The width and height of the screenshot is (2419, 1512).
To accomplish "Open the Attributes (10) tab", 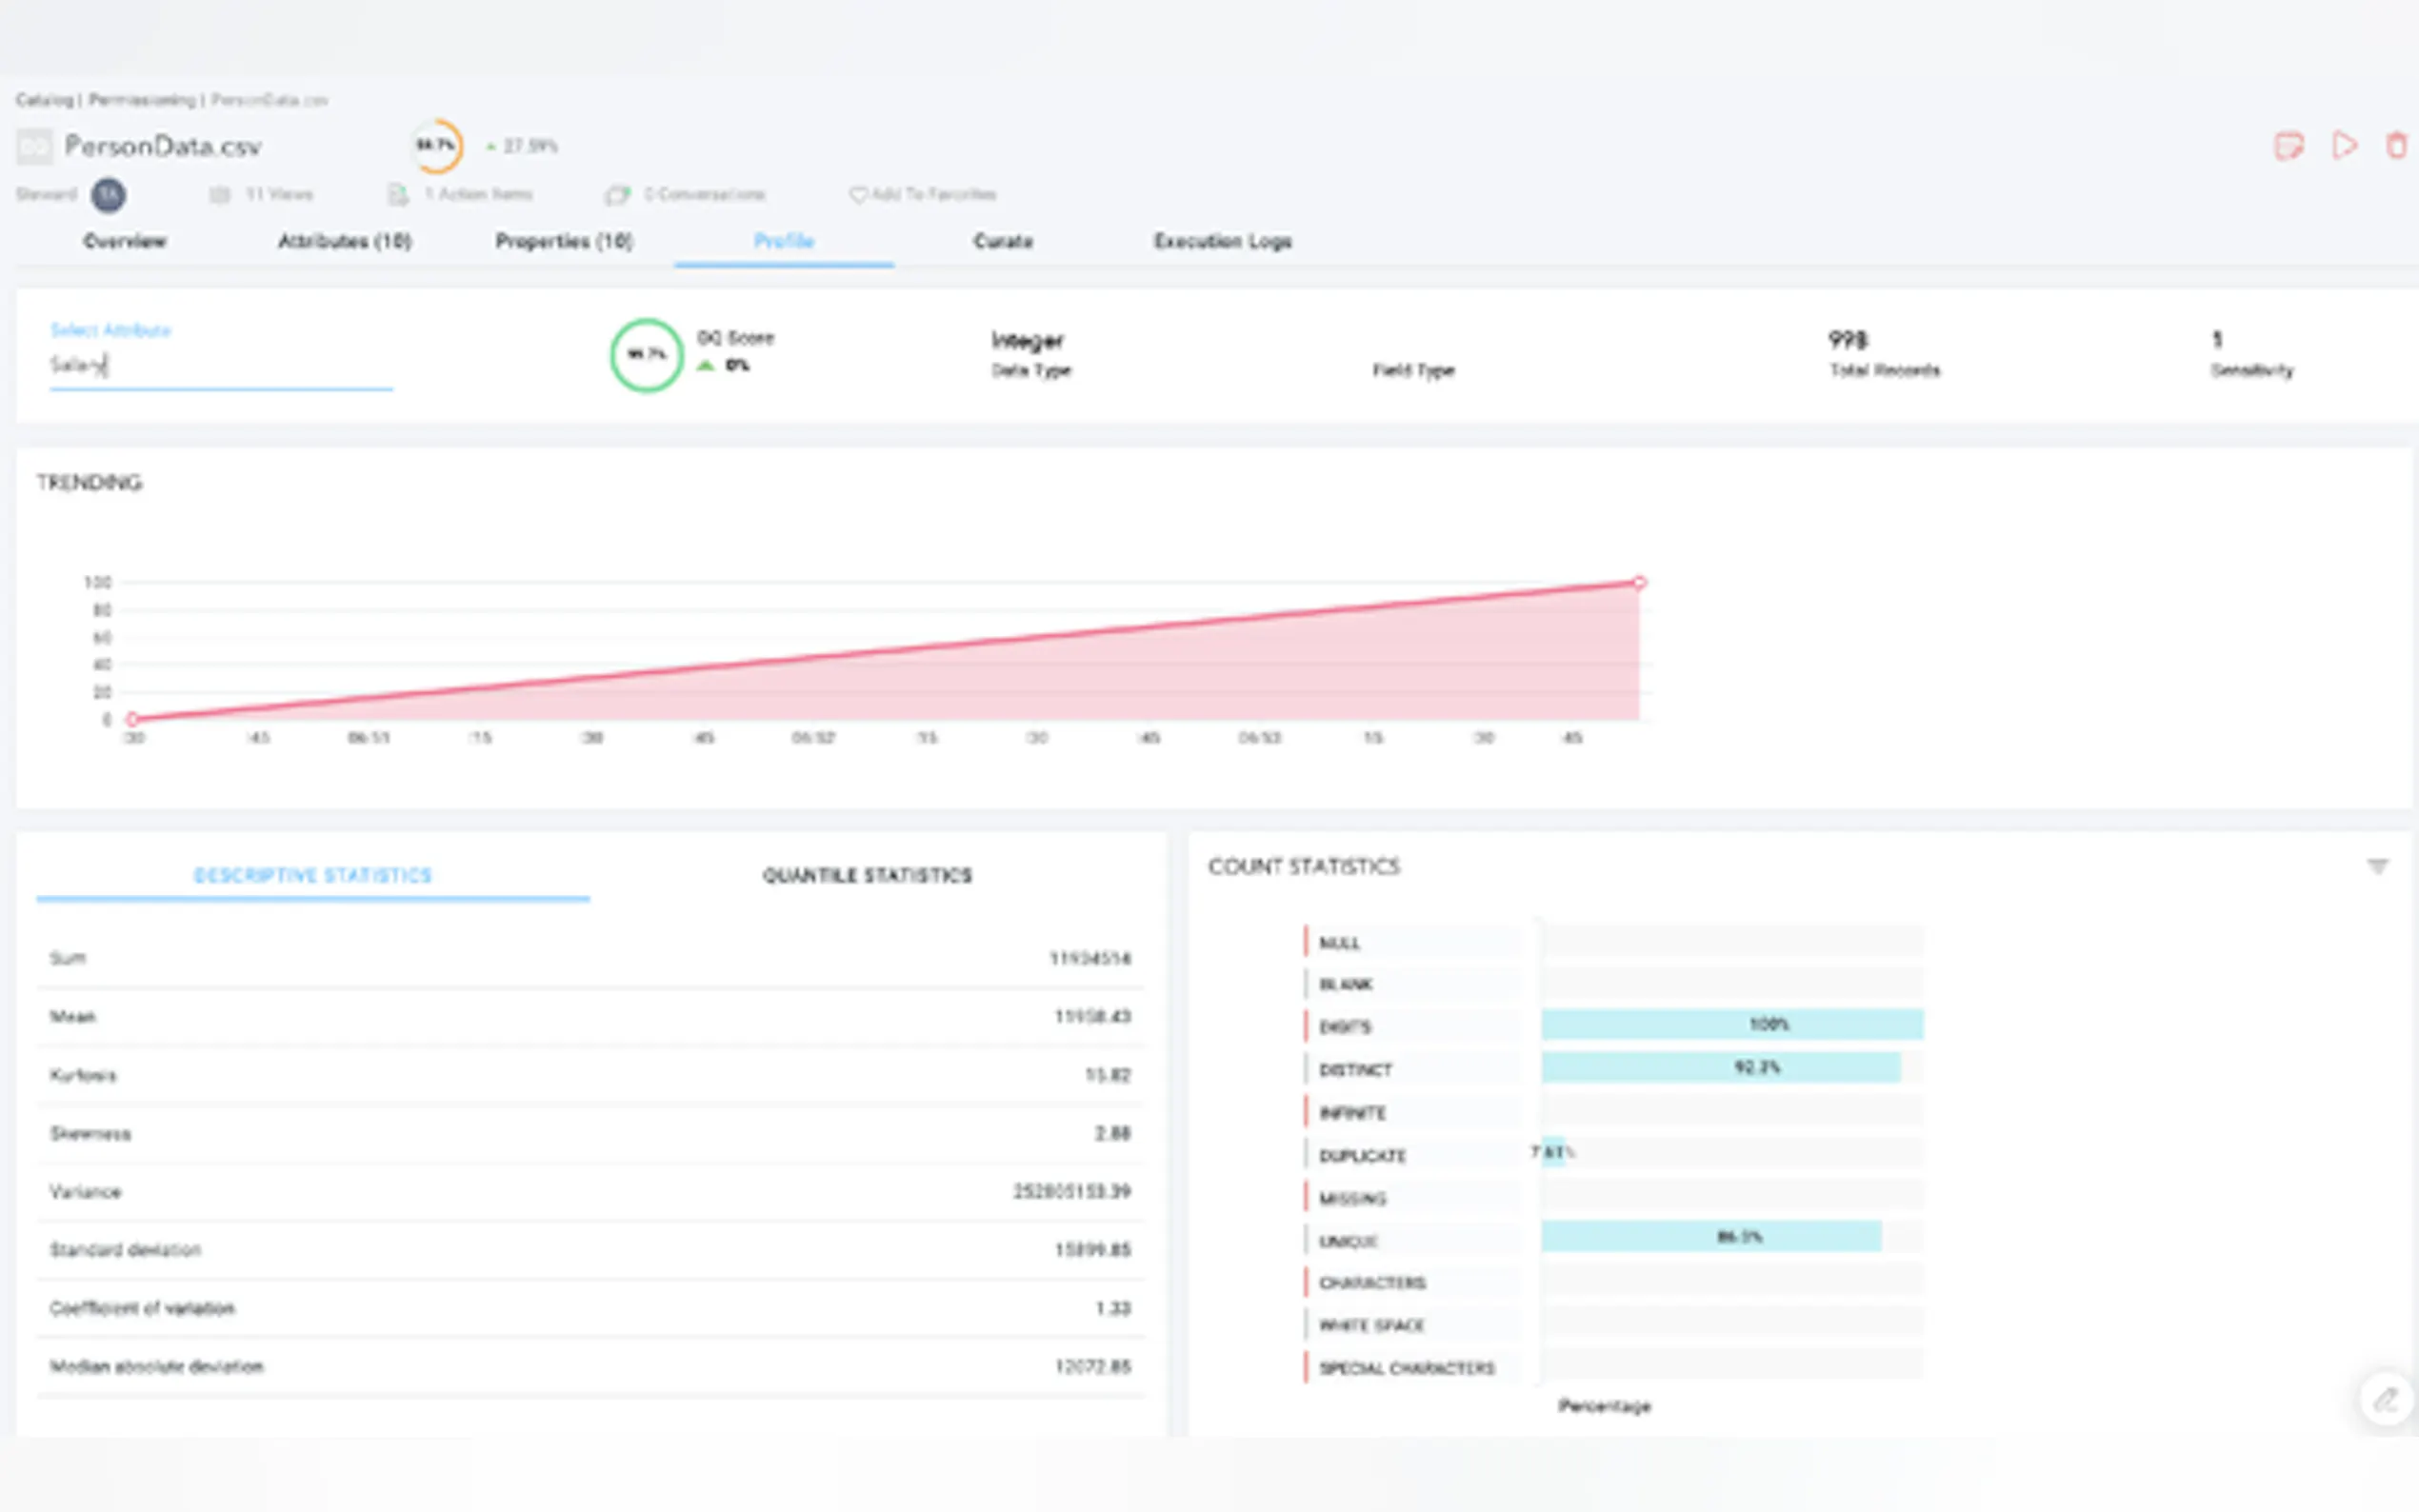I will (x=344, y=242).
